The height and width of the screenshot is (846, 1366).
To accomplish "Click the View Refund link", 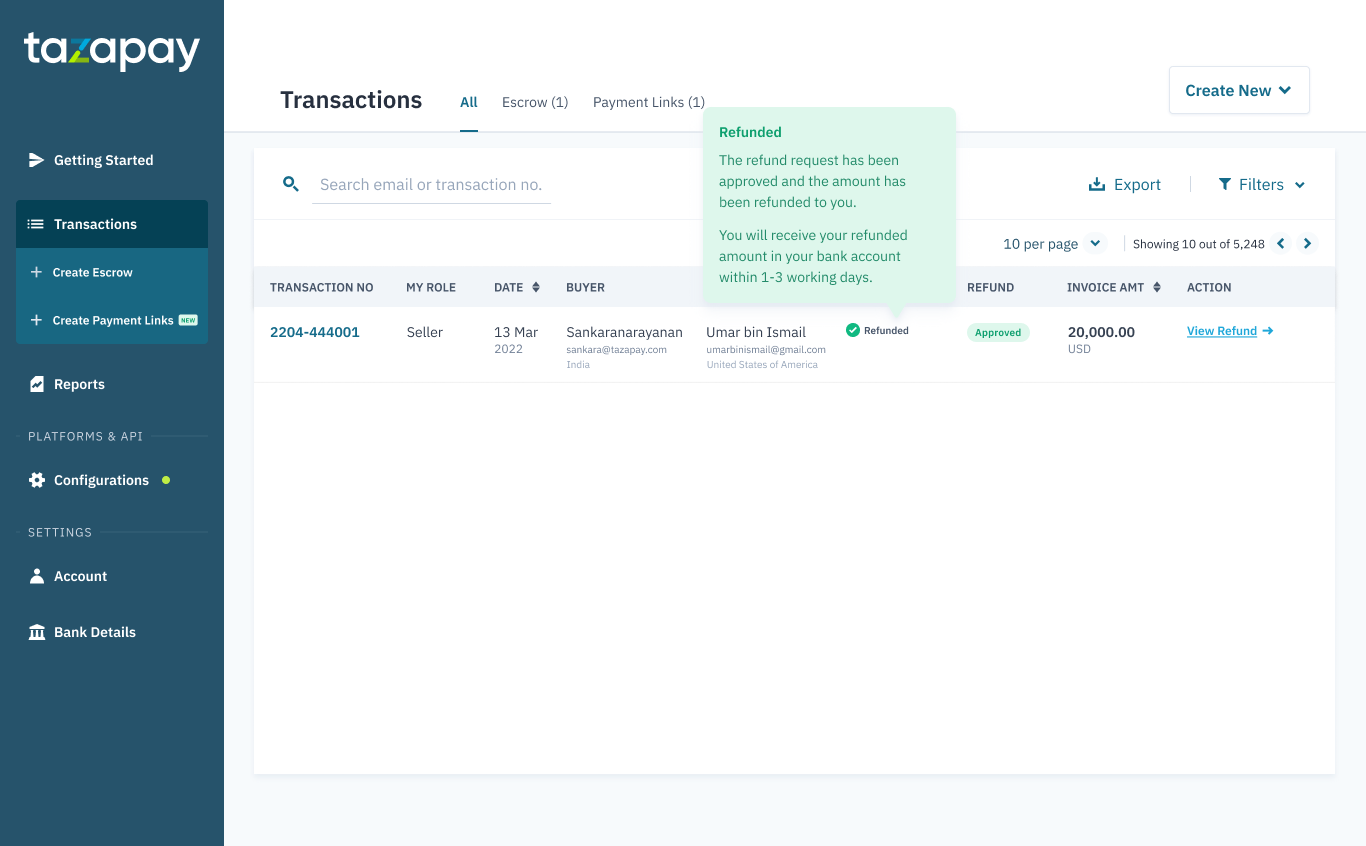I will tap(1222, 331).
